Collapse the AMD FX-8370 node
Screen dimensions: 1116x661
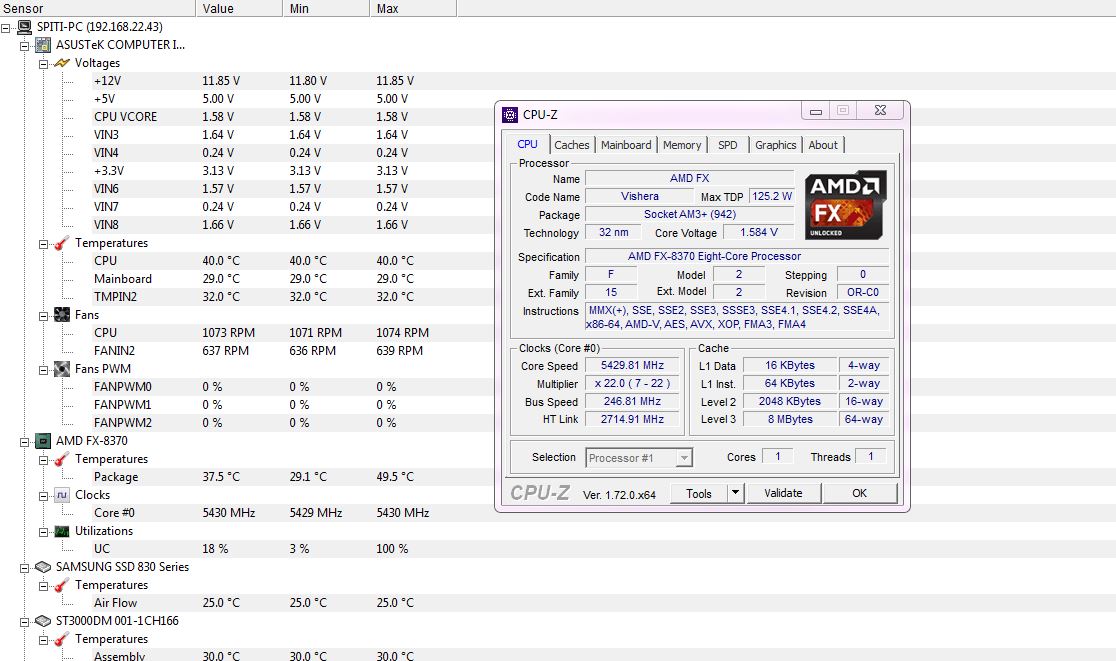click(x=24, y=441)
